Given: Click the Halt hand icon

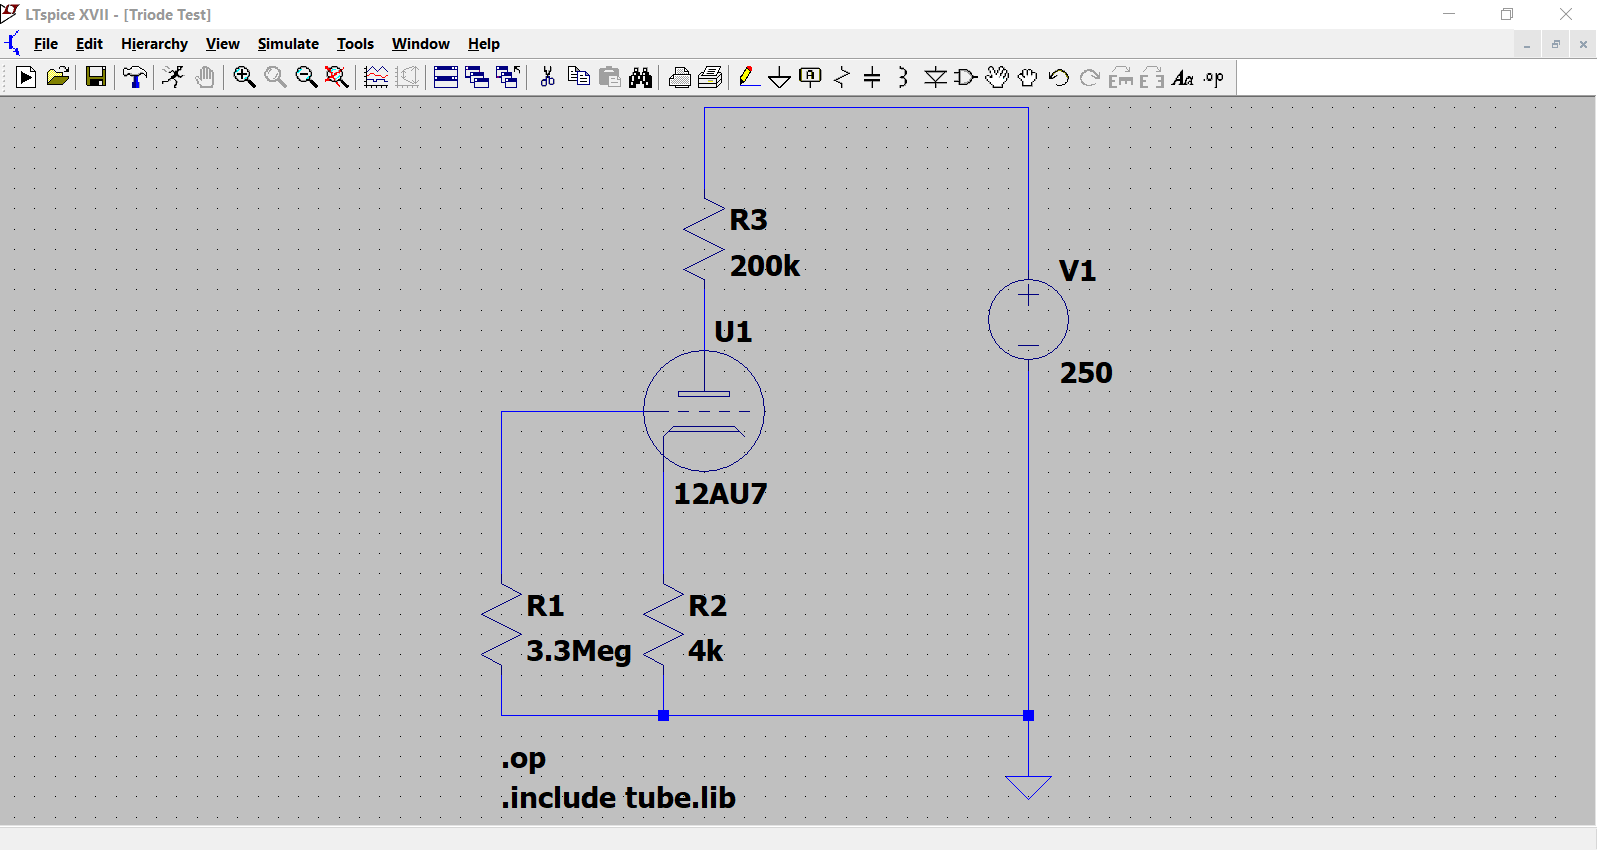Looking at the screenshot, I should pyautogui.click(x=205, y=77).
